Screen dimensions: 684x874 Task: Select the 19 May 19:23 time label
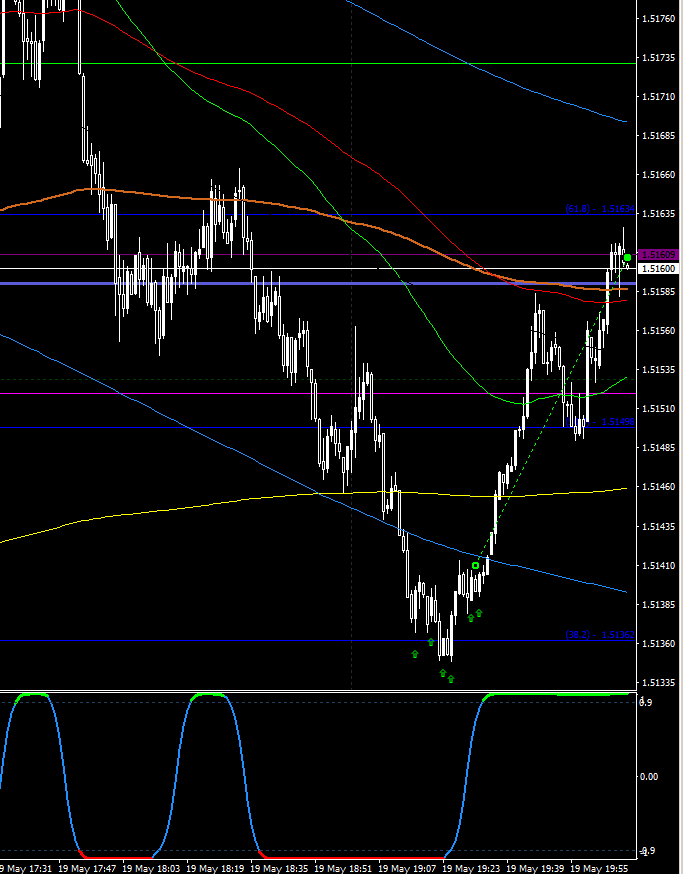click(472, 868)
